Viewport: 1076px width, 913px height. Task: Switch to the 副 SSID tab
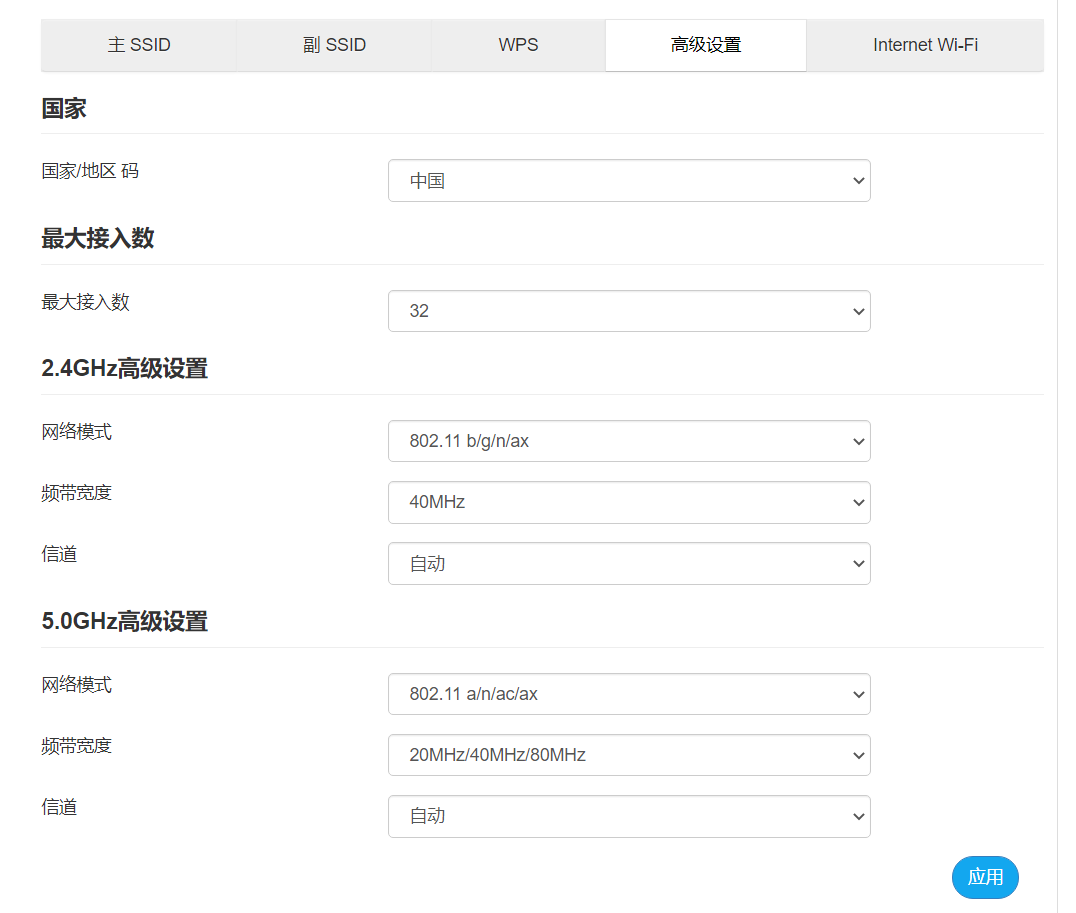(x=332, y=45)
